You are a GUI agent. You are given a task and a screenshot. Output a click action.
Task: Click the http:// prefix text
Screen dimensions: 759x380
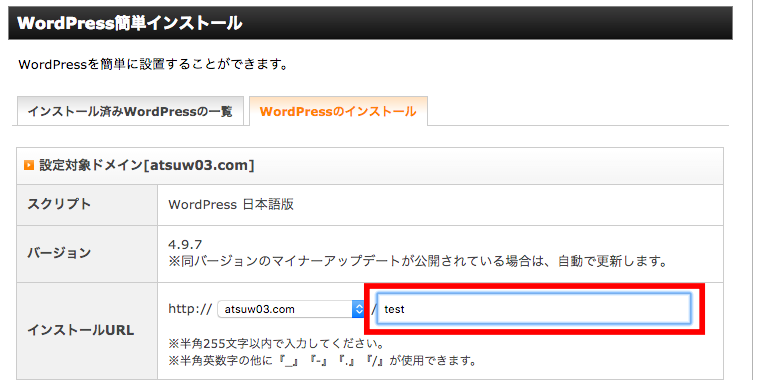[x=190, y=309]
